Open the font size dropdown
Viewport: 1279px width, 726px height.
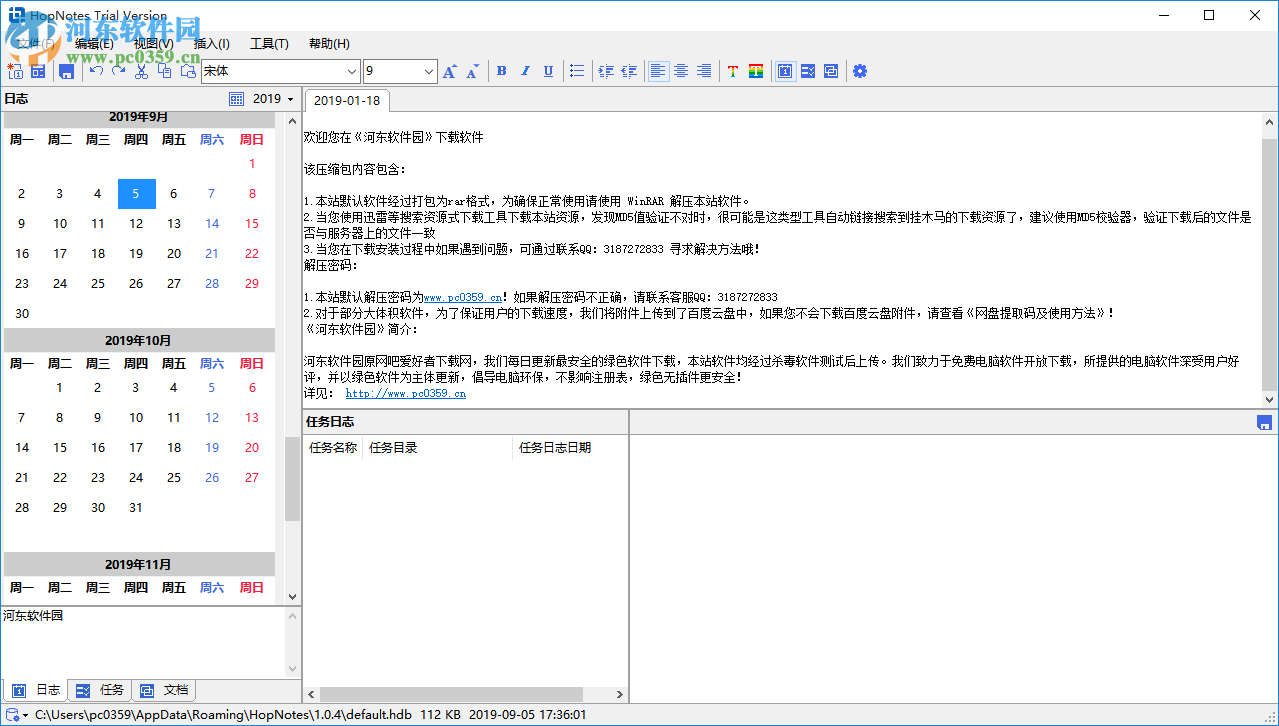427,71
